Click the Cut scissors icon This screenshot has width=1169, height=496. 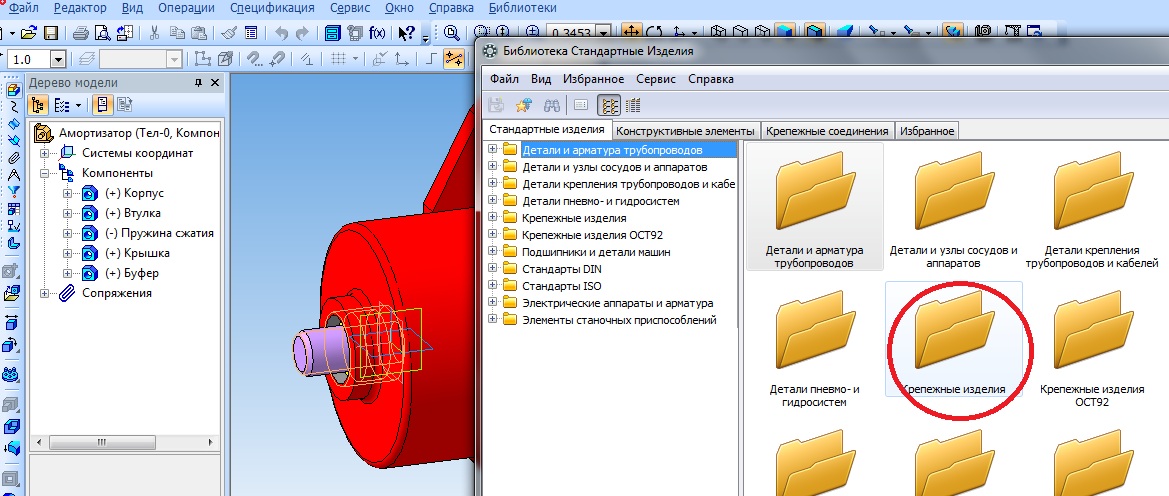tap(154, 33)
